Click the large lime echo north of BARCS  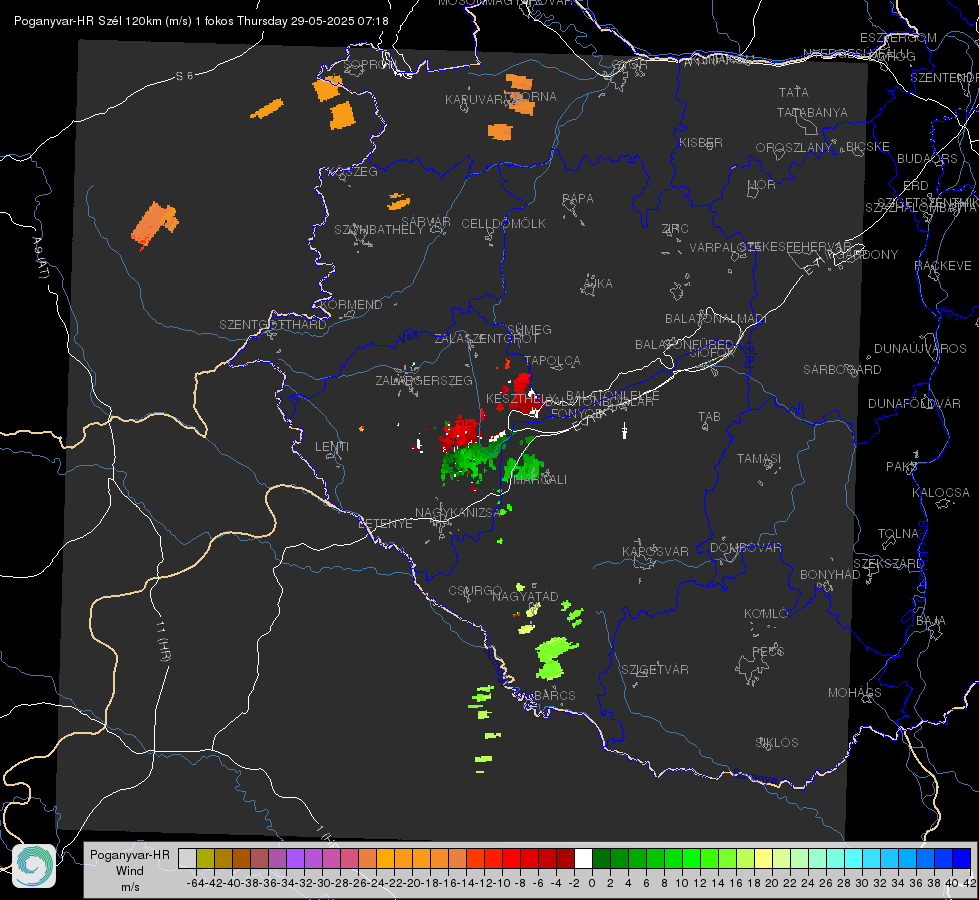[553, 658]
